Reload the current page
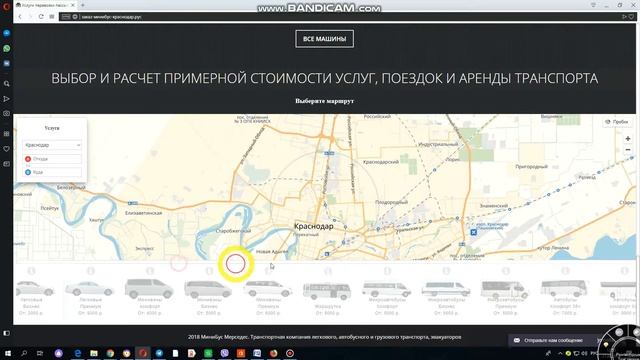Screen dimensions: 640x360 click(41, 17)
